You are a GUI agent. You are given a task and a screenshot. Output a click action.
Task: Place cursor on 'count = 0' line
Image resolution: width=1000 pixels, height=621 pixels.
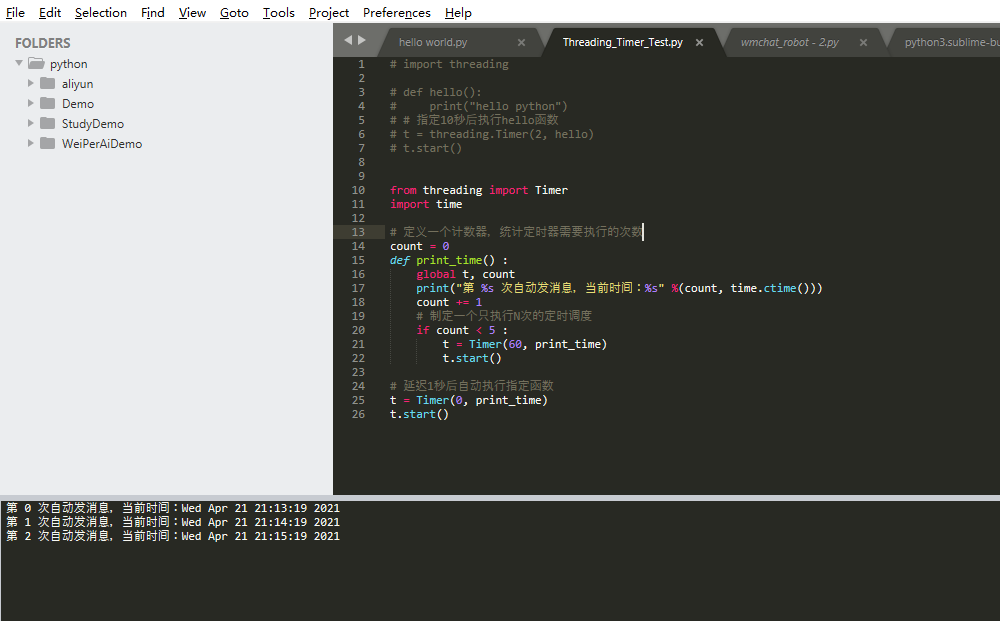(x=420, y=246)
